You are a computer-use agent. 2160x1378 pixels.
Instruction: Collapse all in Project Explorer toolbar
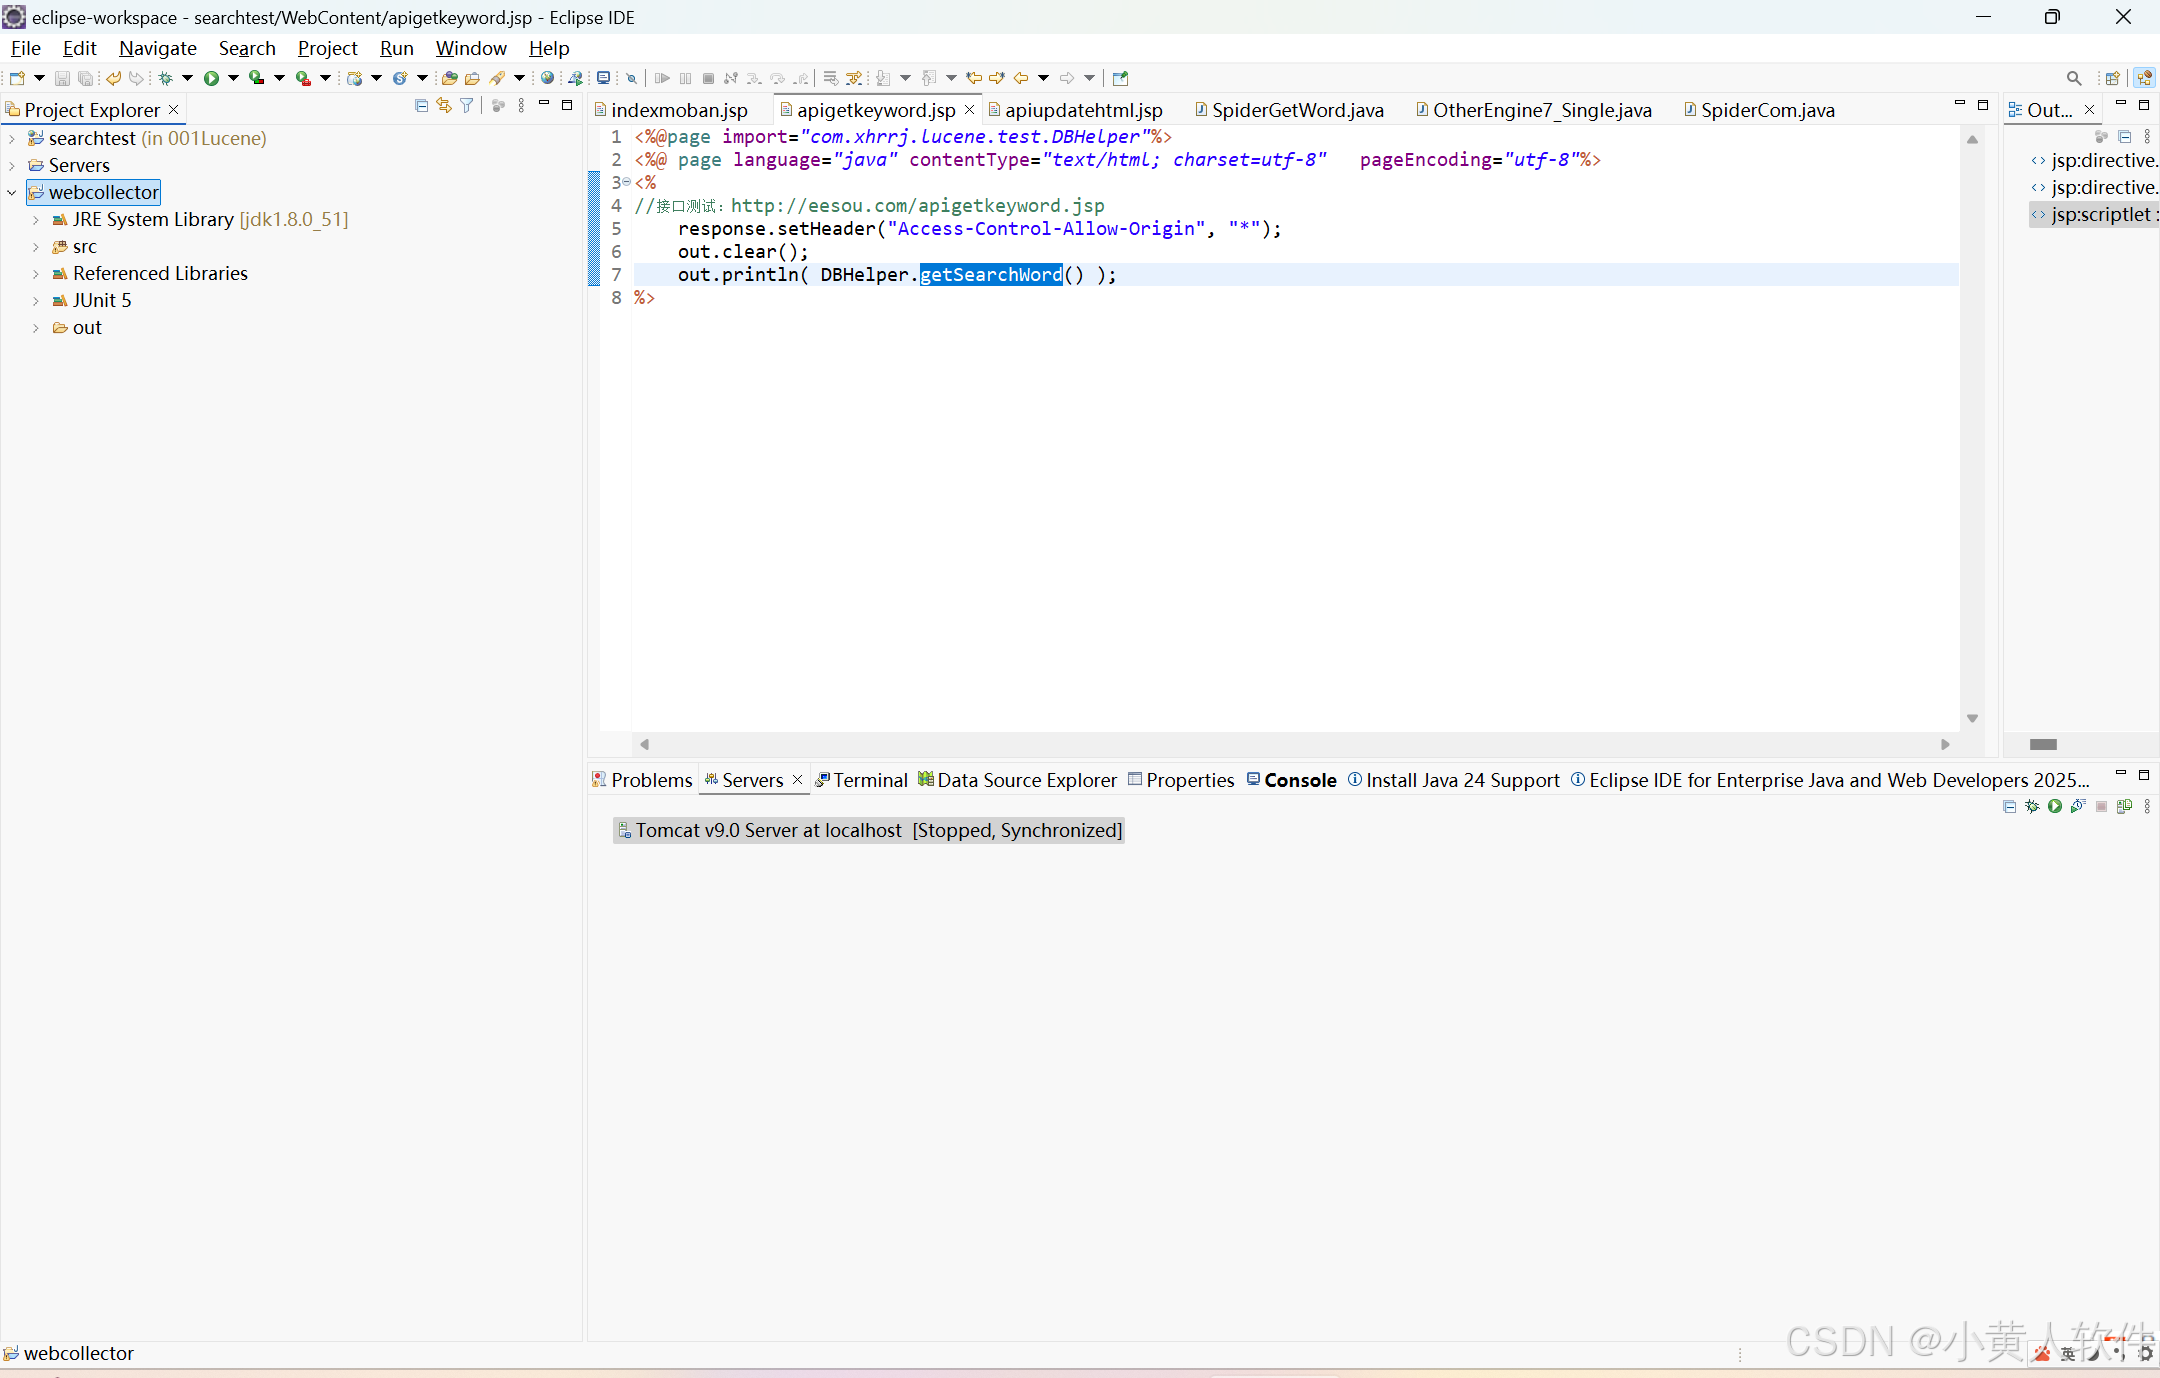421,106
